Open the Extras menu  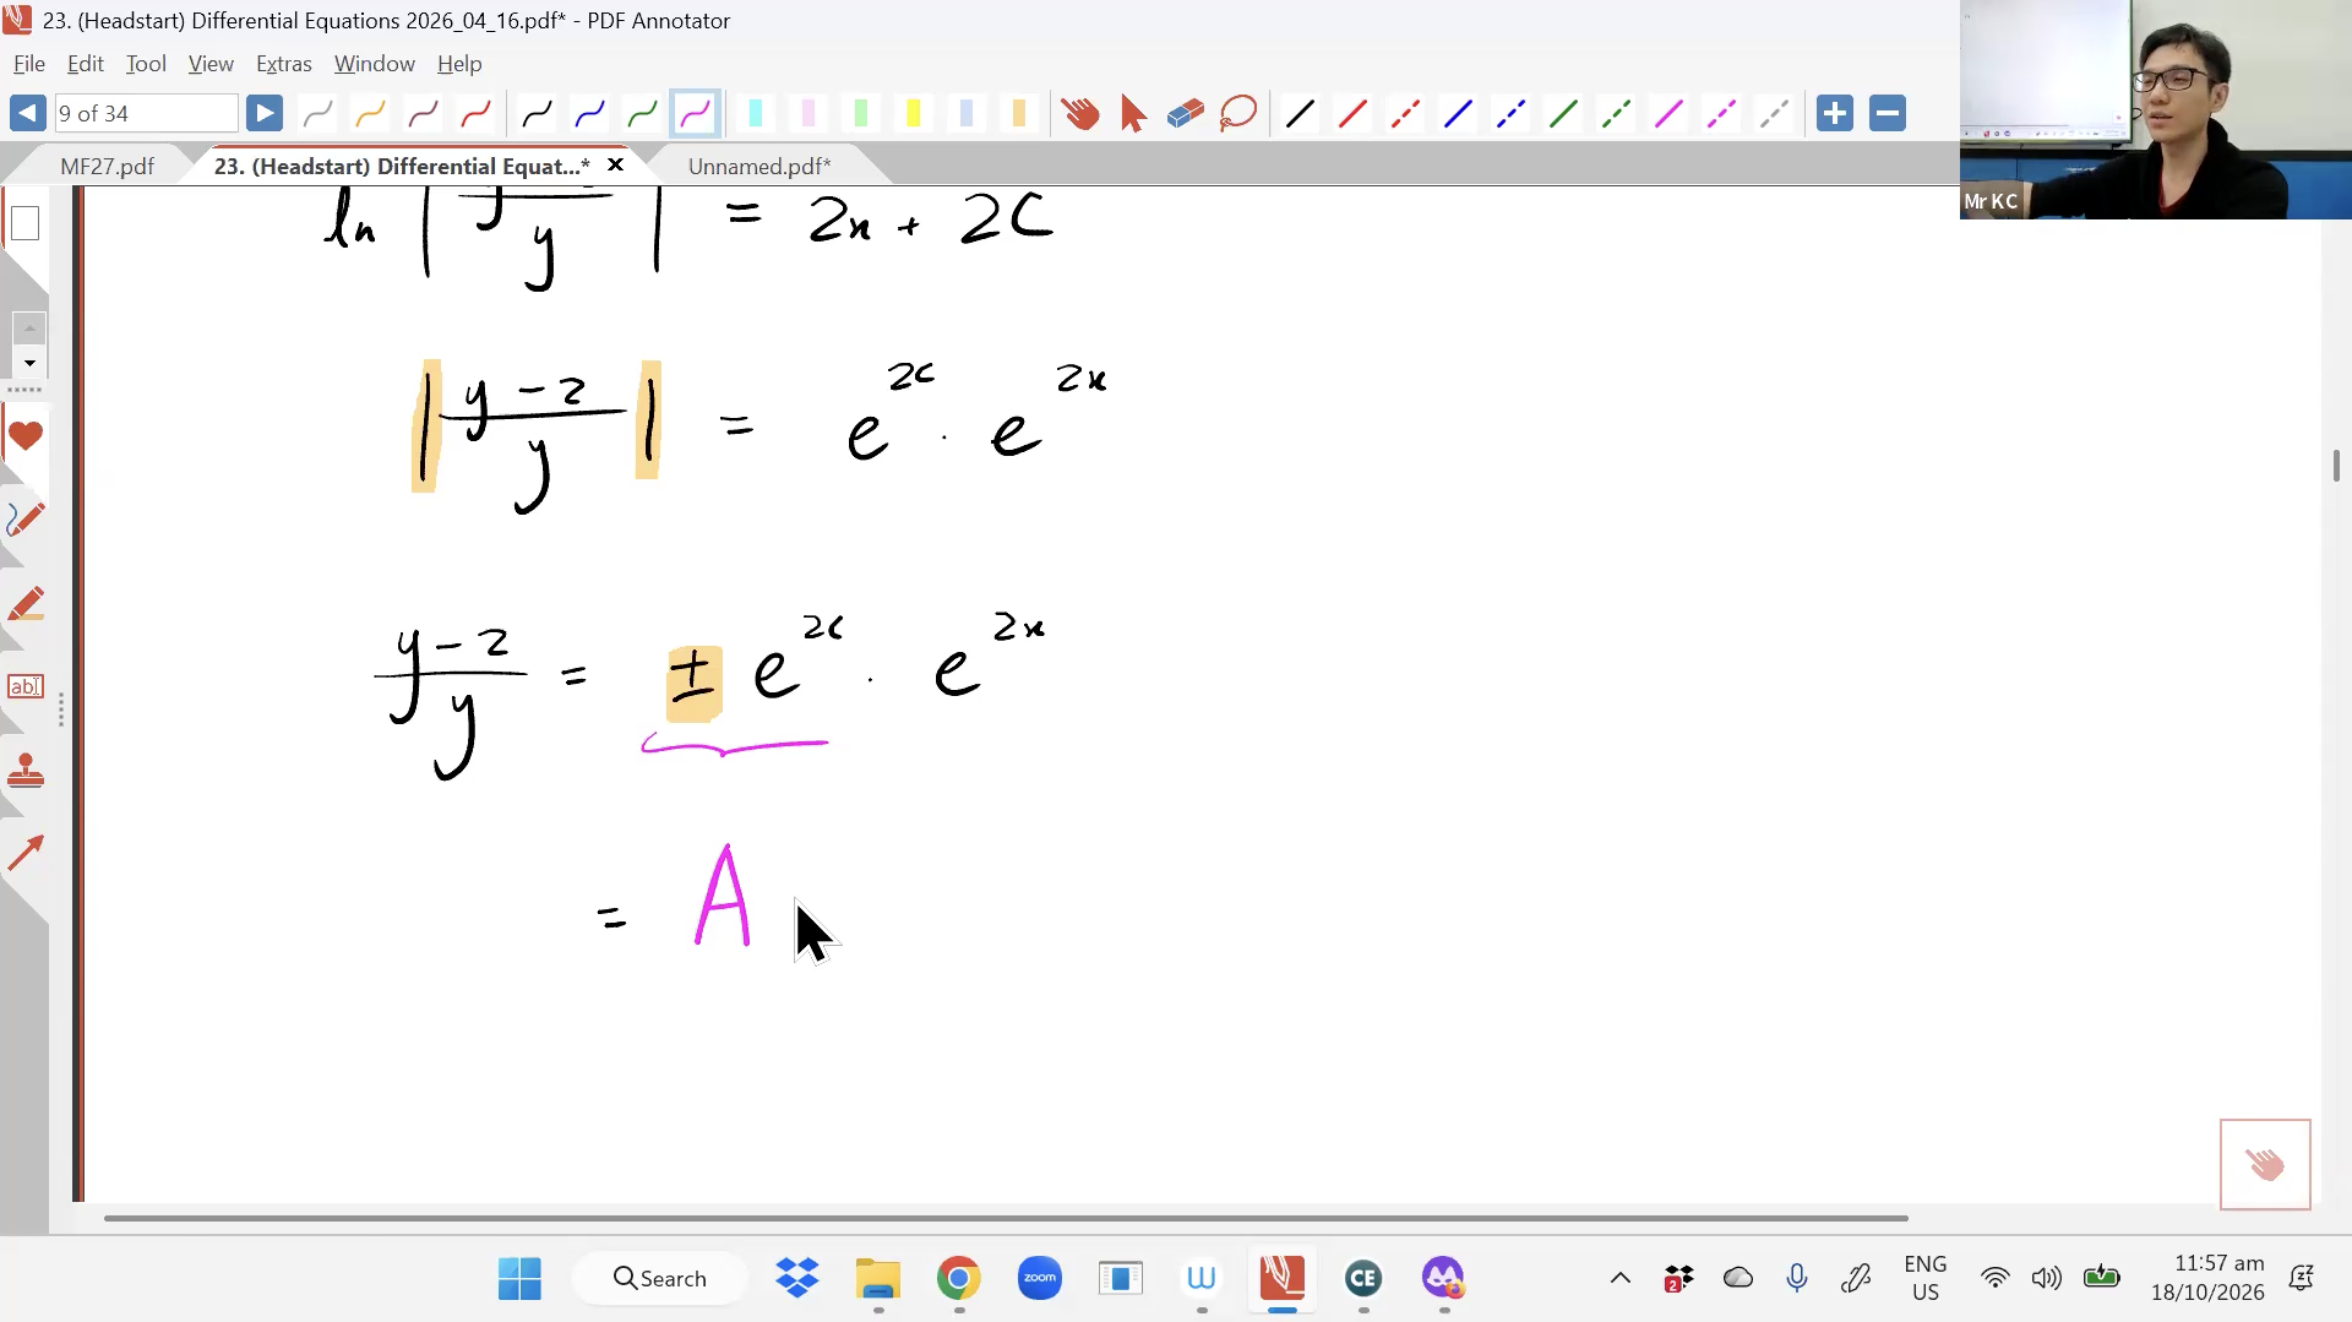(284, 63)
